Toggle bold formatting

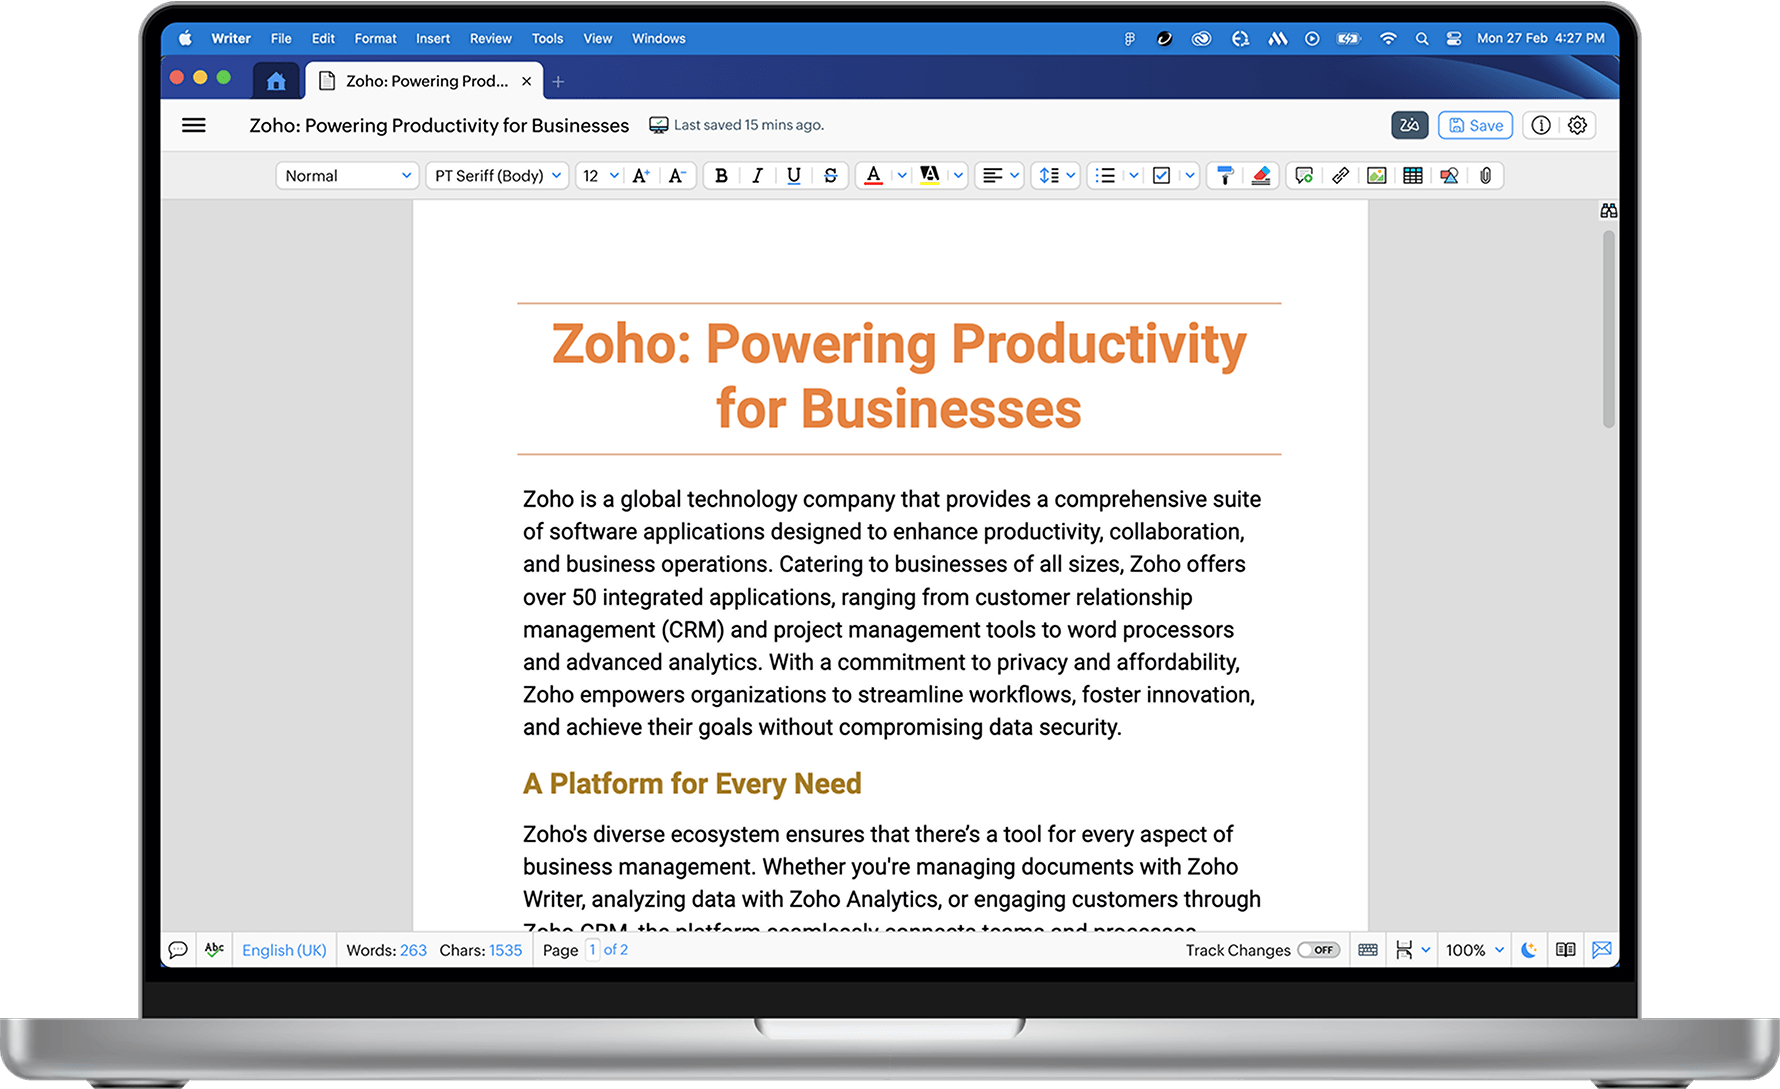[721, 176]
